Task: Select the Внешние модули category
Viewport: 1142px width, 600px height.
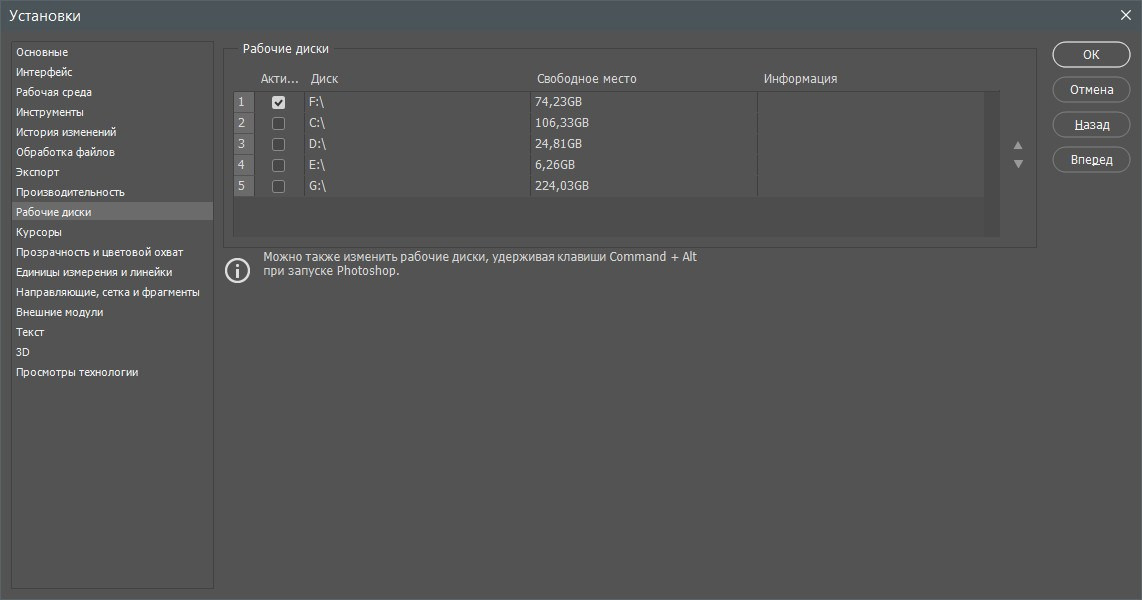Action: [59, 312]
